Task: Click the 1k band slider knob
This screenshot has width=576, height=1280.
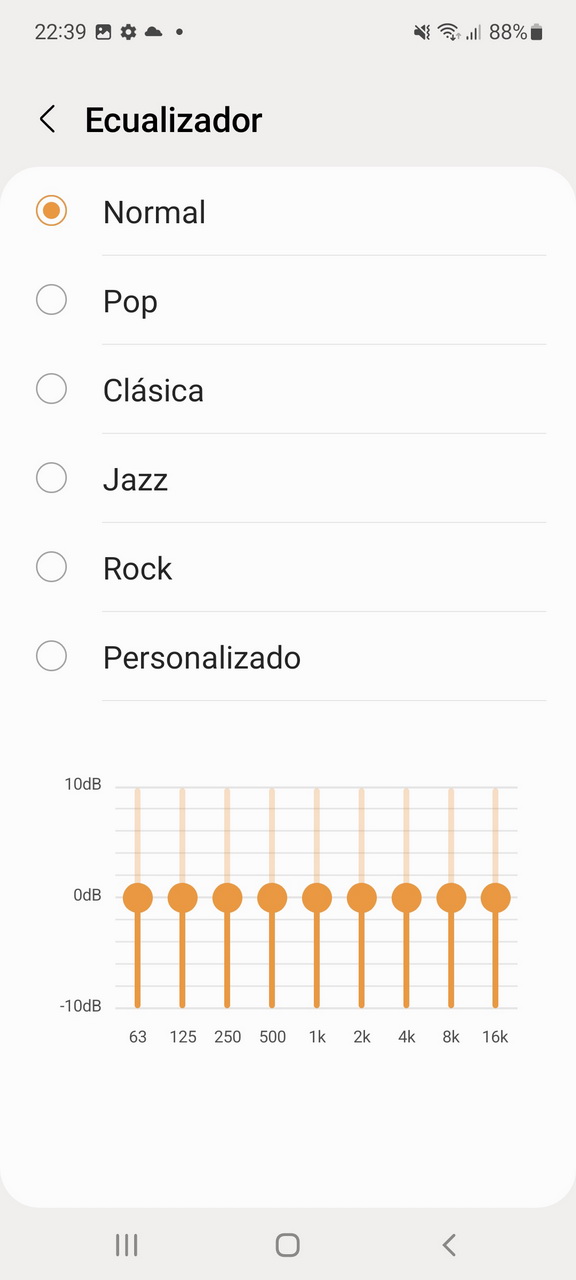Action: click(317, 897)
